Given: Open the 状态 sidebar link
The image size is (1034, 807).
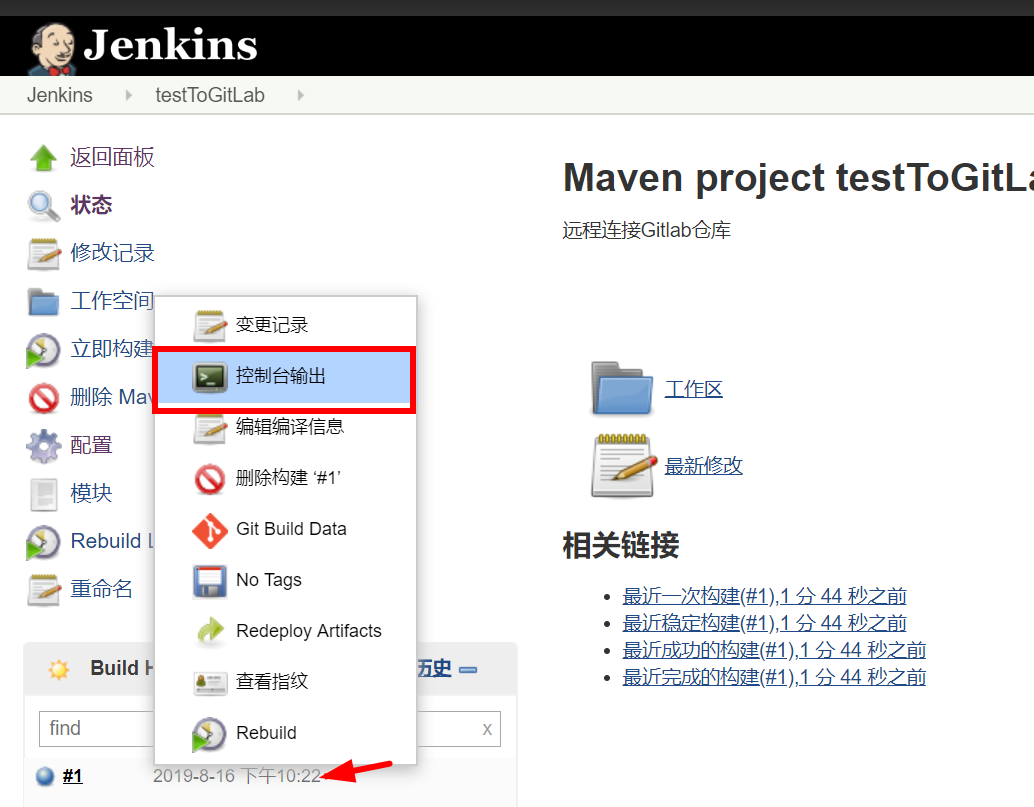Looking at the screenshot, I should click(x=91, y=206).
